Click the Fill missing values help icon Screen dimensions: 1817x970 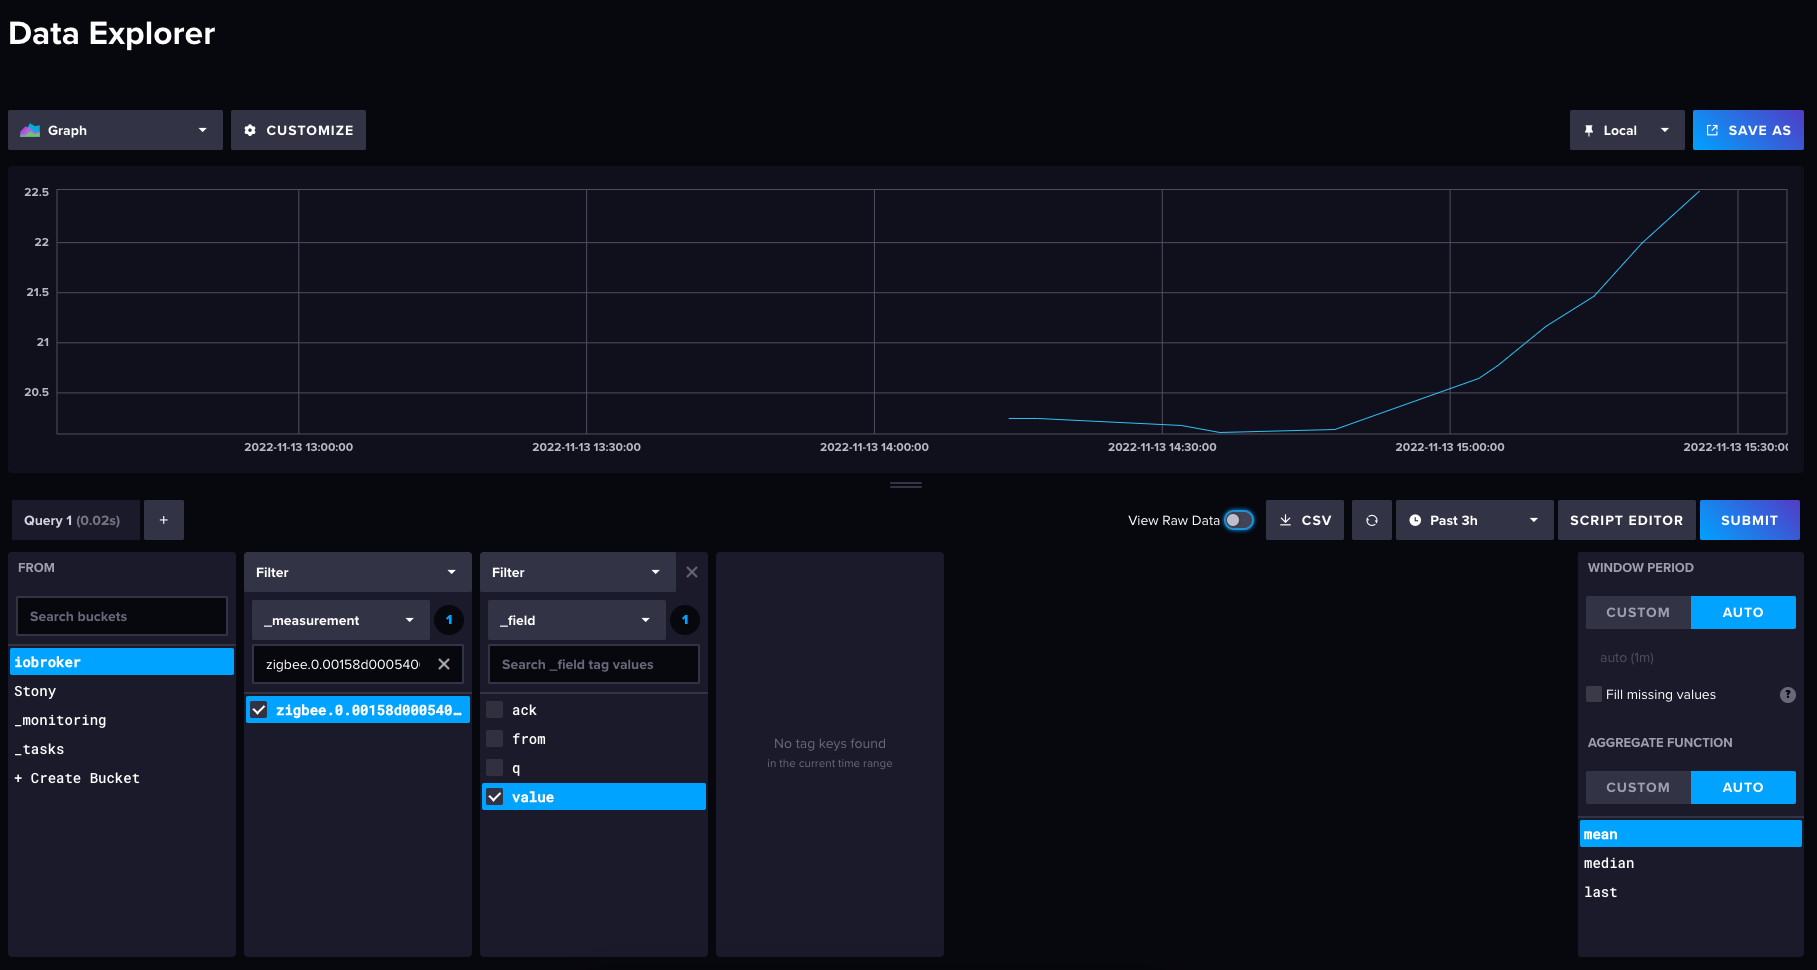pyautogui.click(x=1787, y=695)
